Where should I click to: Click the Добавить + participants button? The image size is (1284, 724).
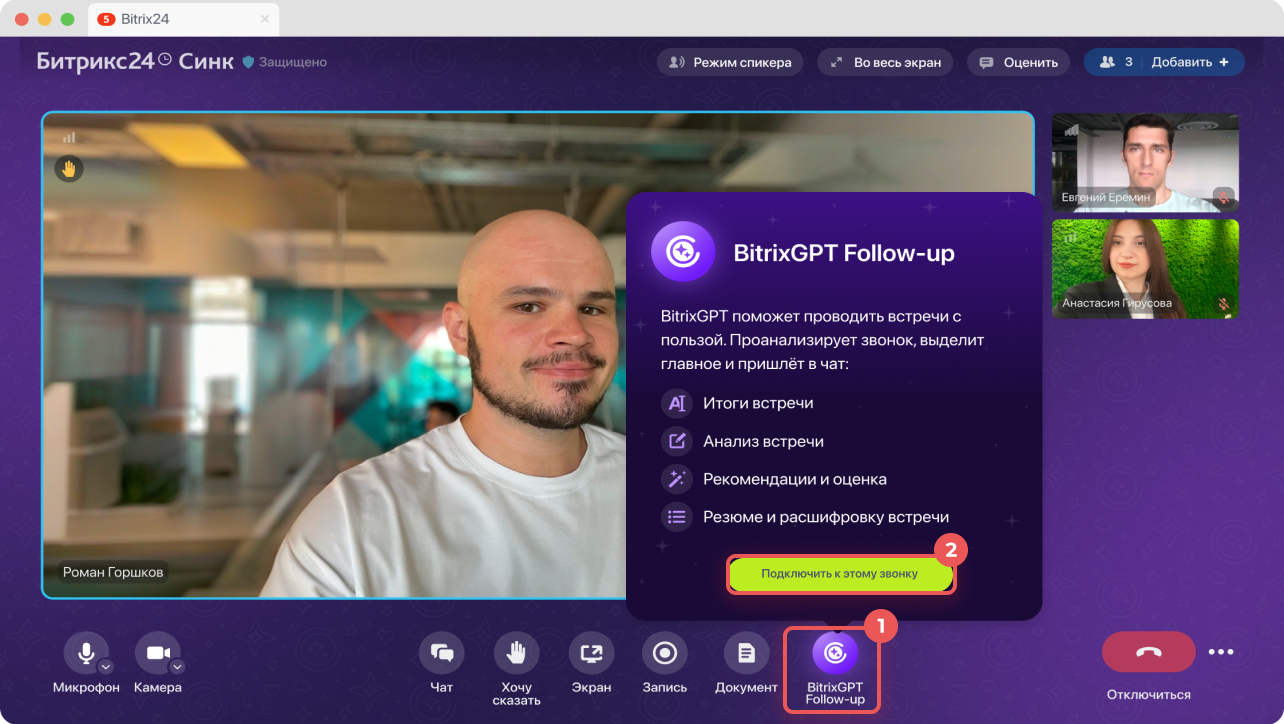pos(1194,62)
